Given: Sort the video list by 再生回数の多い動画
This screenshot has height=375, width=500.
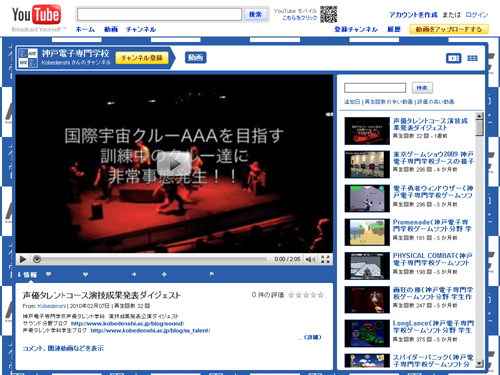Looking at the screenshot, I should pos(389,102).
